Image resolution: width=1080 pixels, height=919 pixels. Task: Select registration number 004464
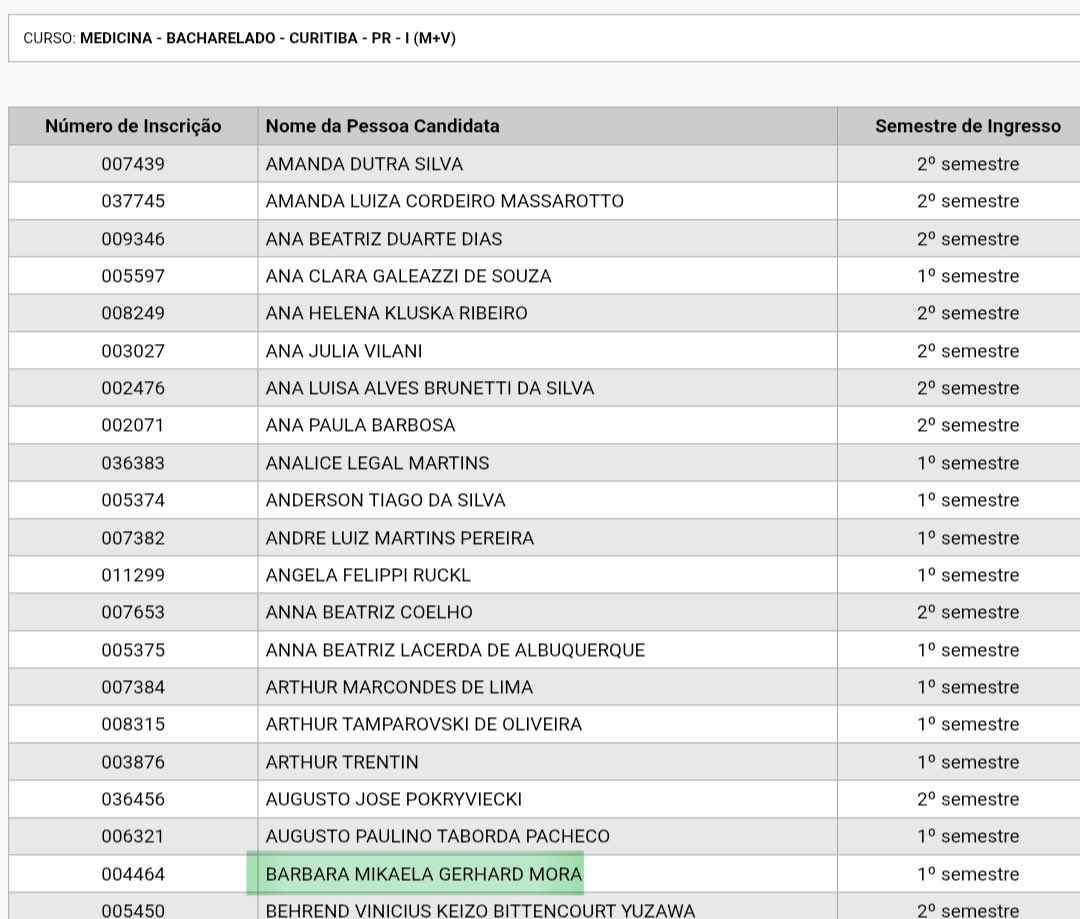(133, 874)
